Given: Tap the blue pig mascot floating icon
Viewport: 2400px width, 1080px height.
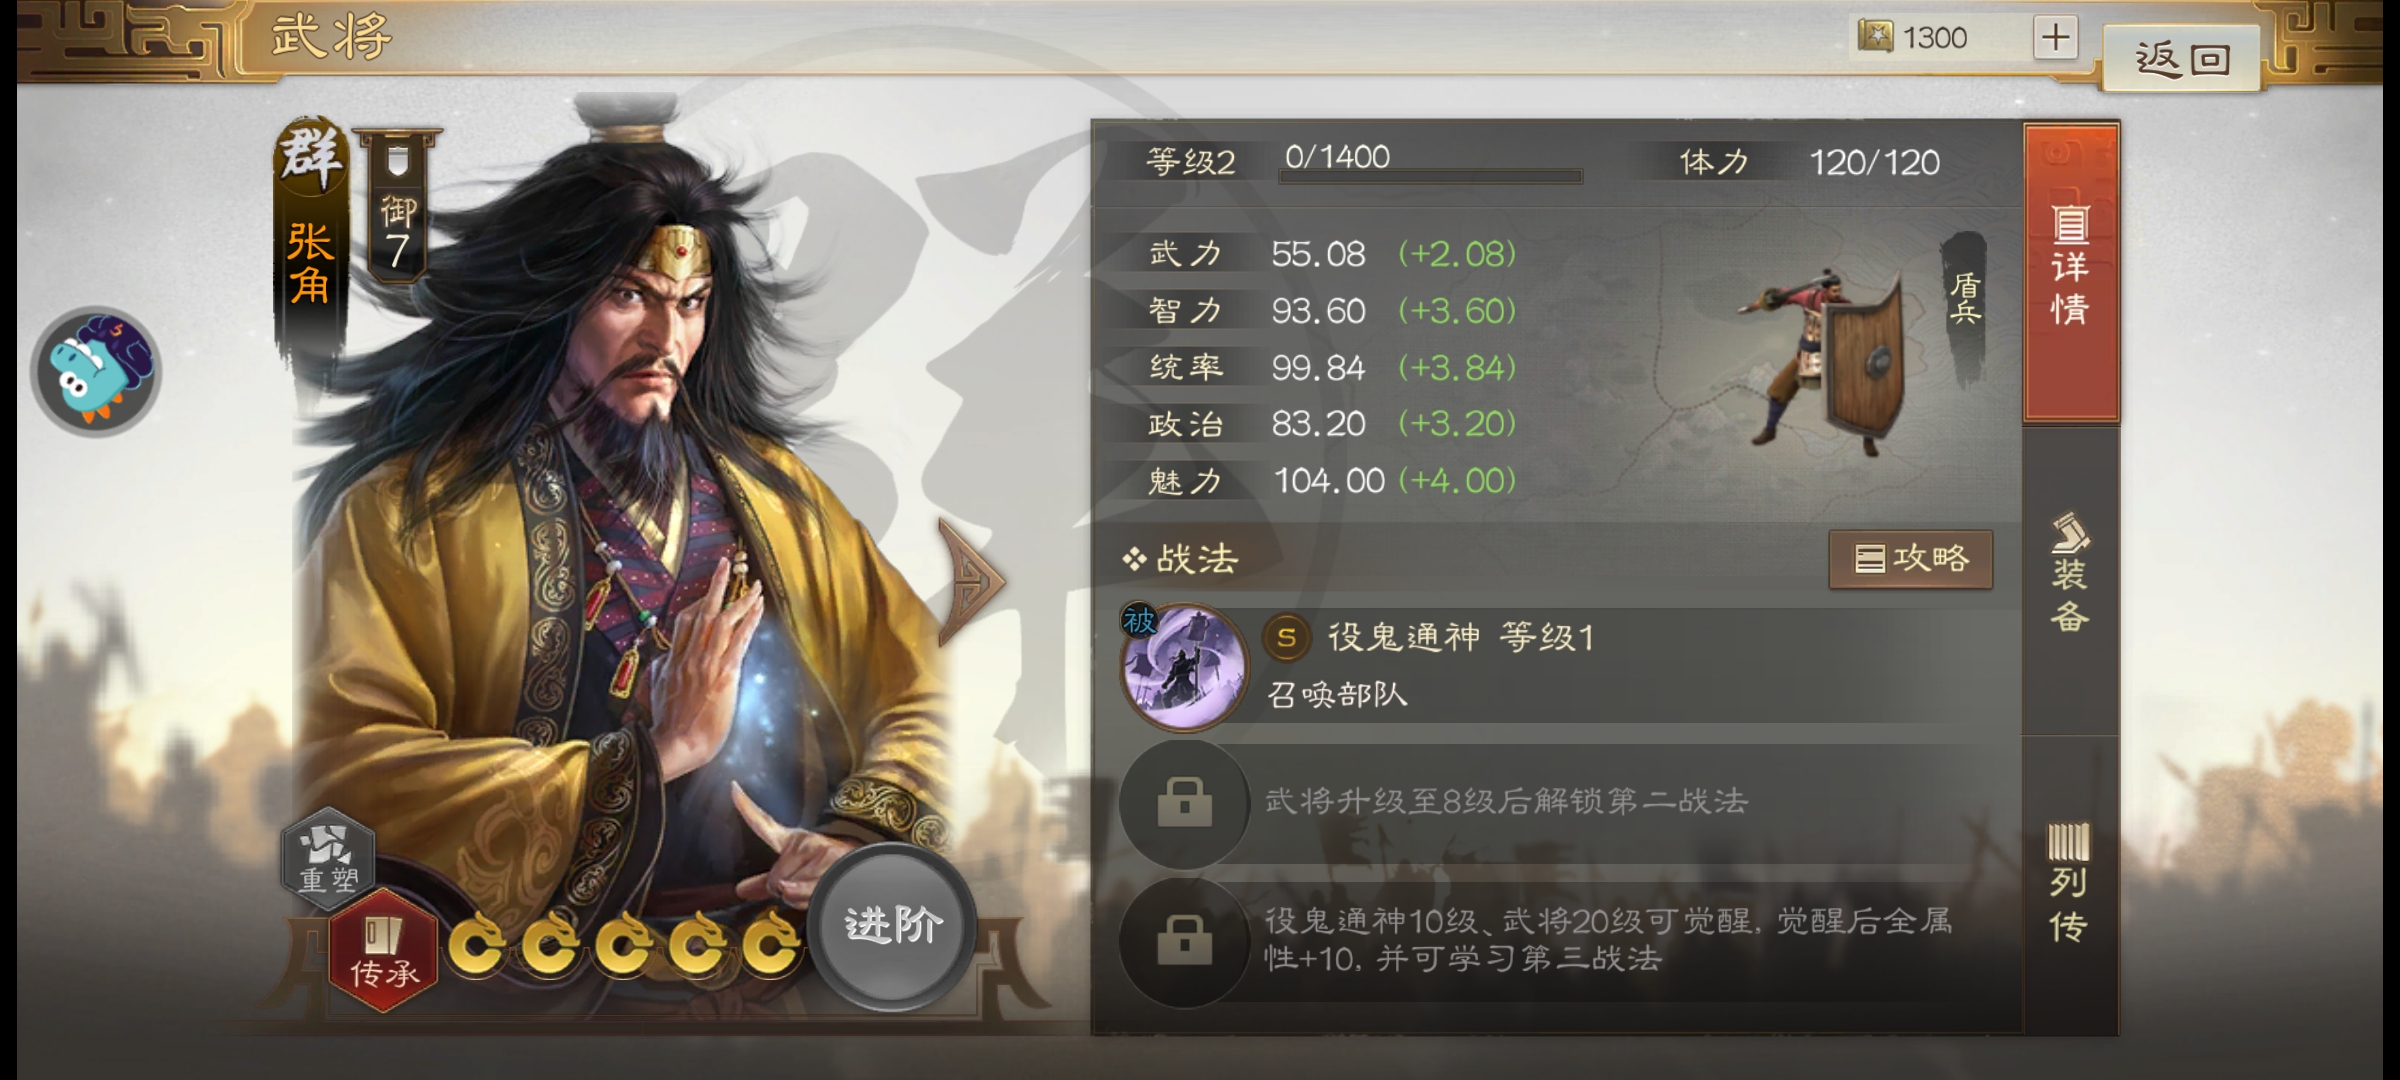Looking at the screenshot, I should [x=97, y=371].
